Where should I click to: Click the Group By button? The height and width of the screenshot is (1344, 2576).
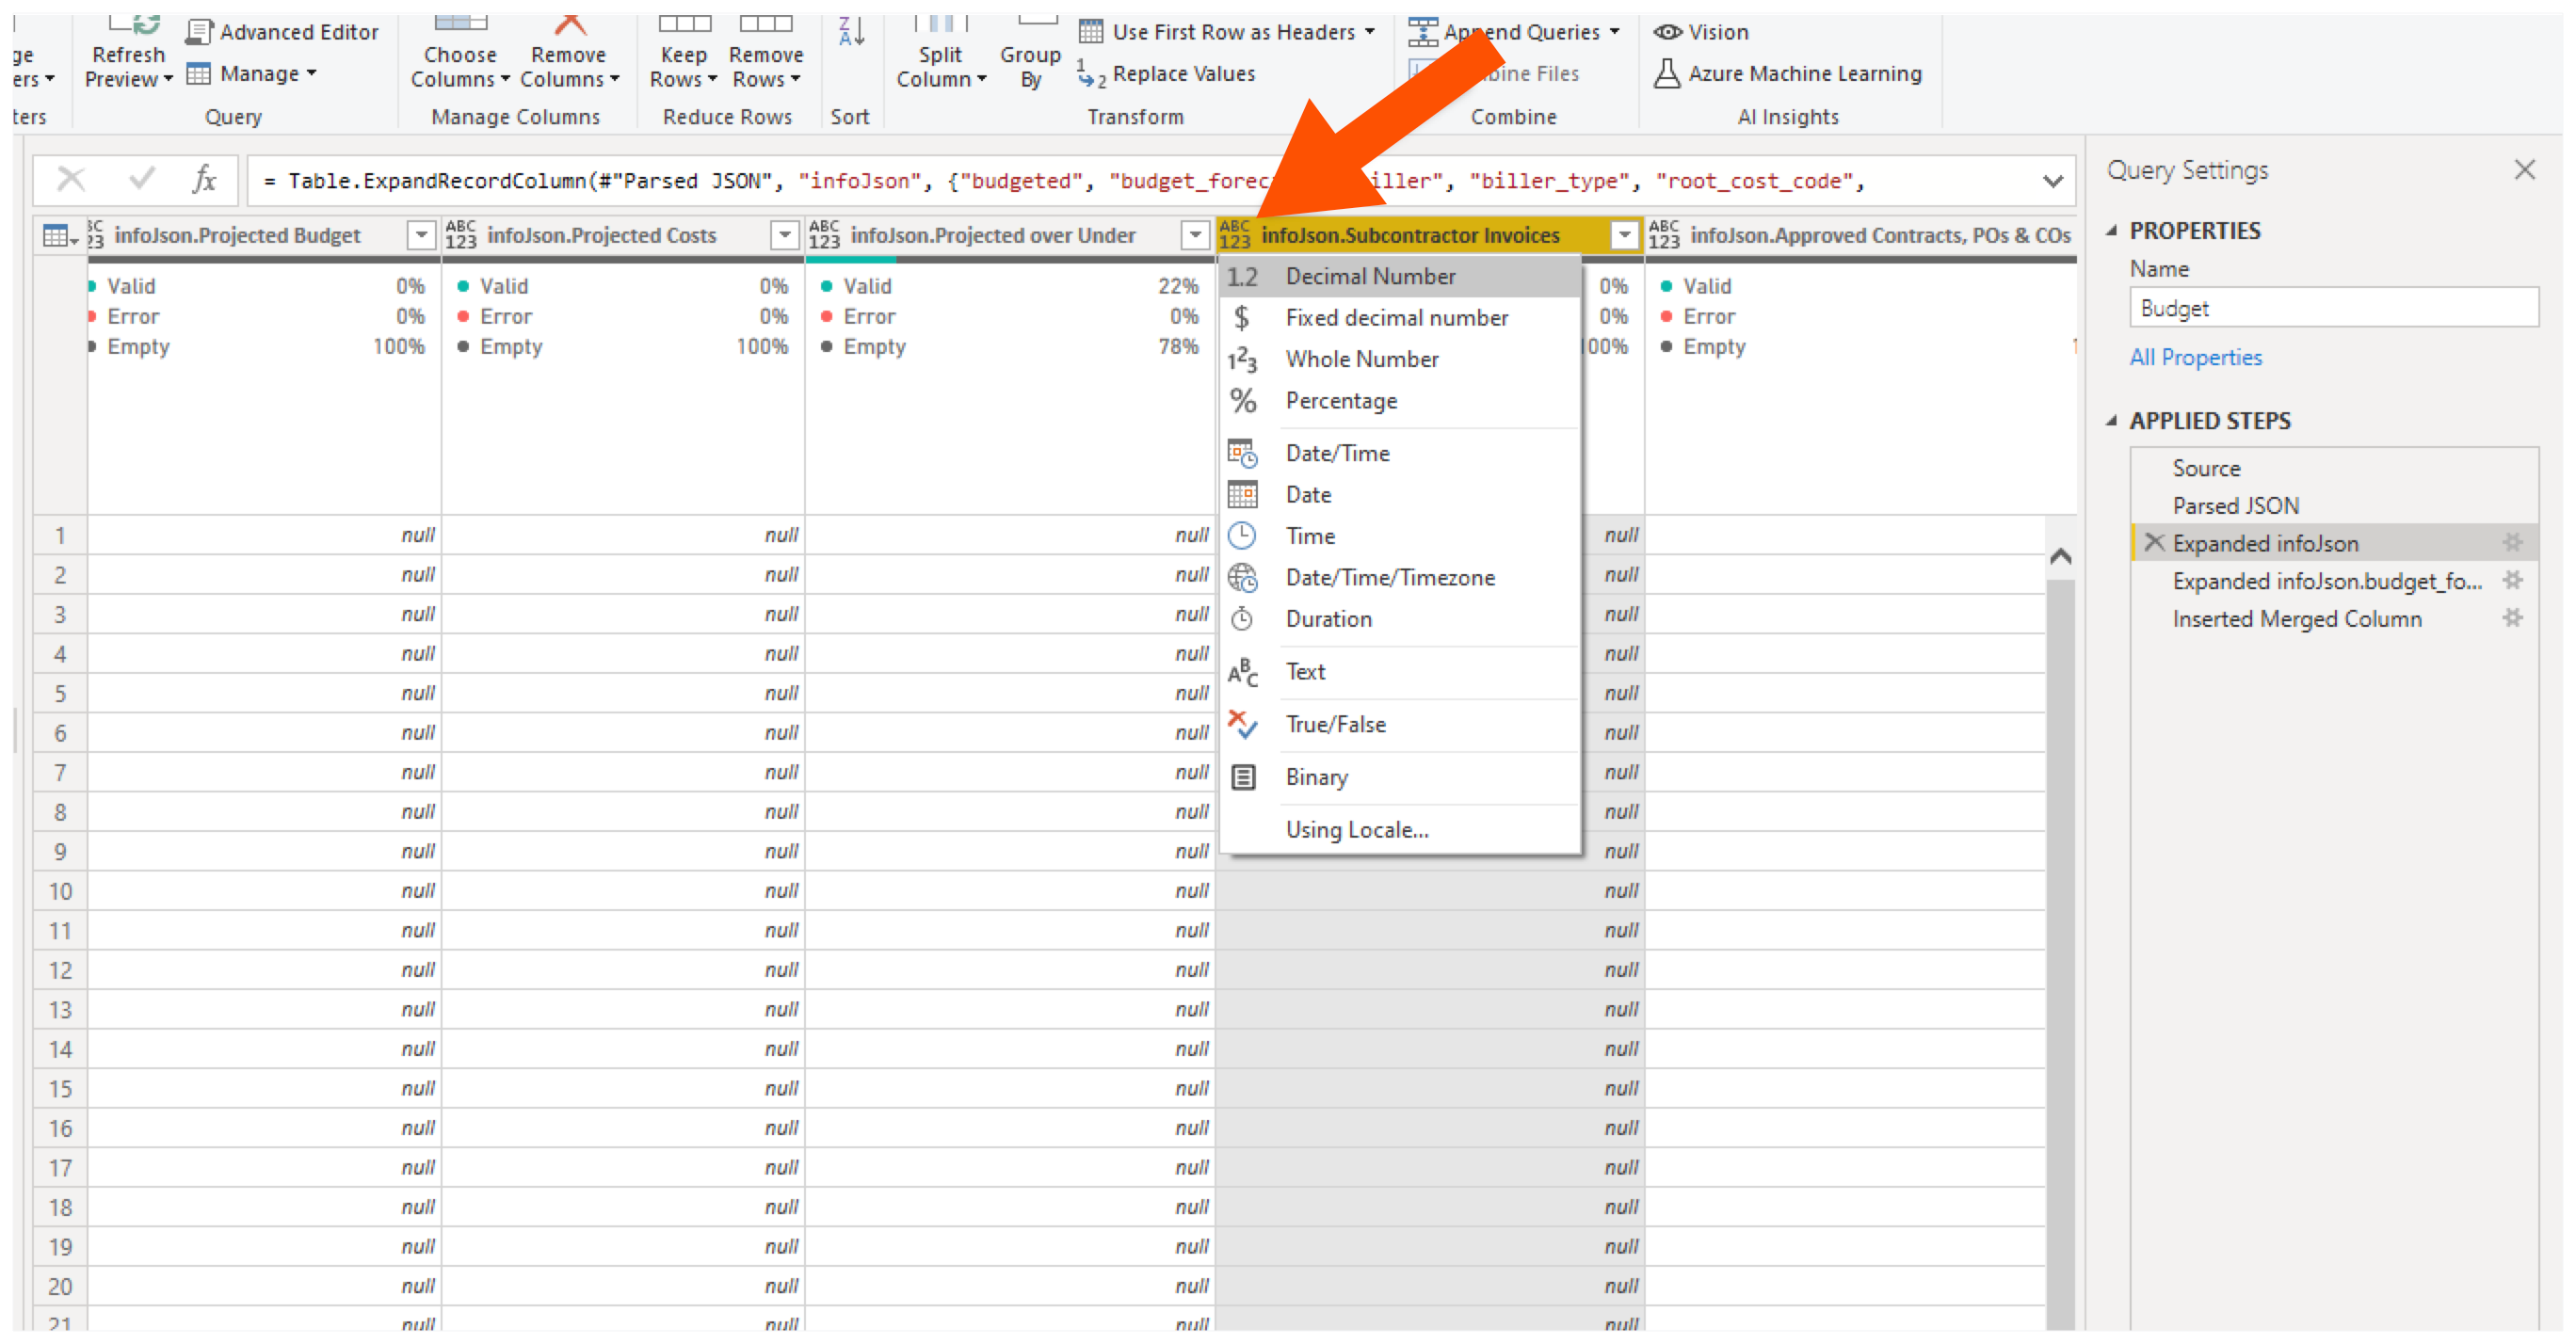pyautogui.click(x=1031, y=55)
